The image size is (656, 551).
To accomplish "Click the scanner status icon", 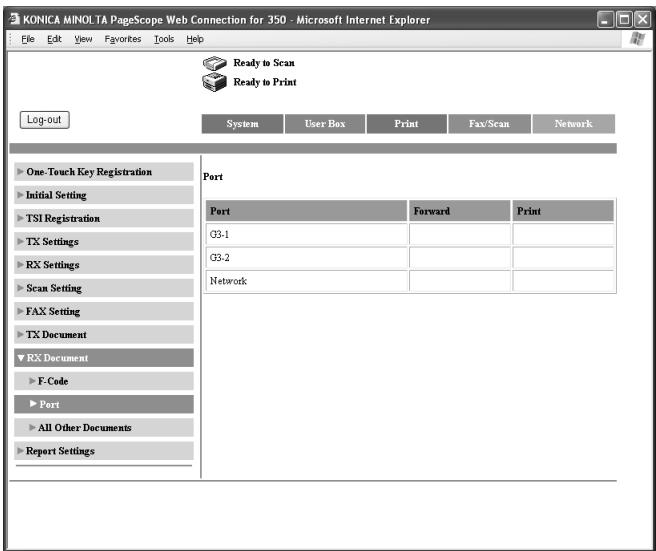I will (215, 63).
